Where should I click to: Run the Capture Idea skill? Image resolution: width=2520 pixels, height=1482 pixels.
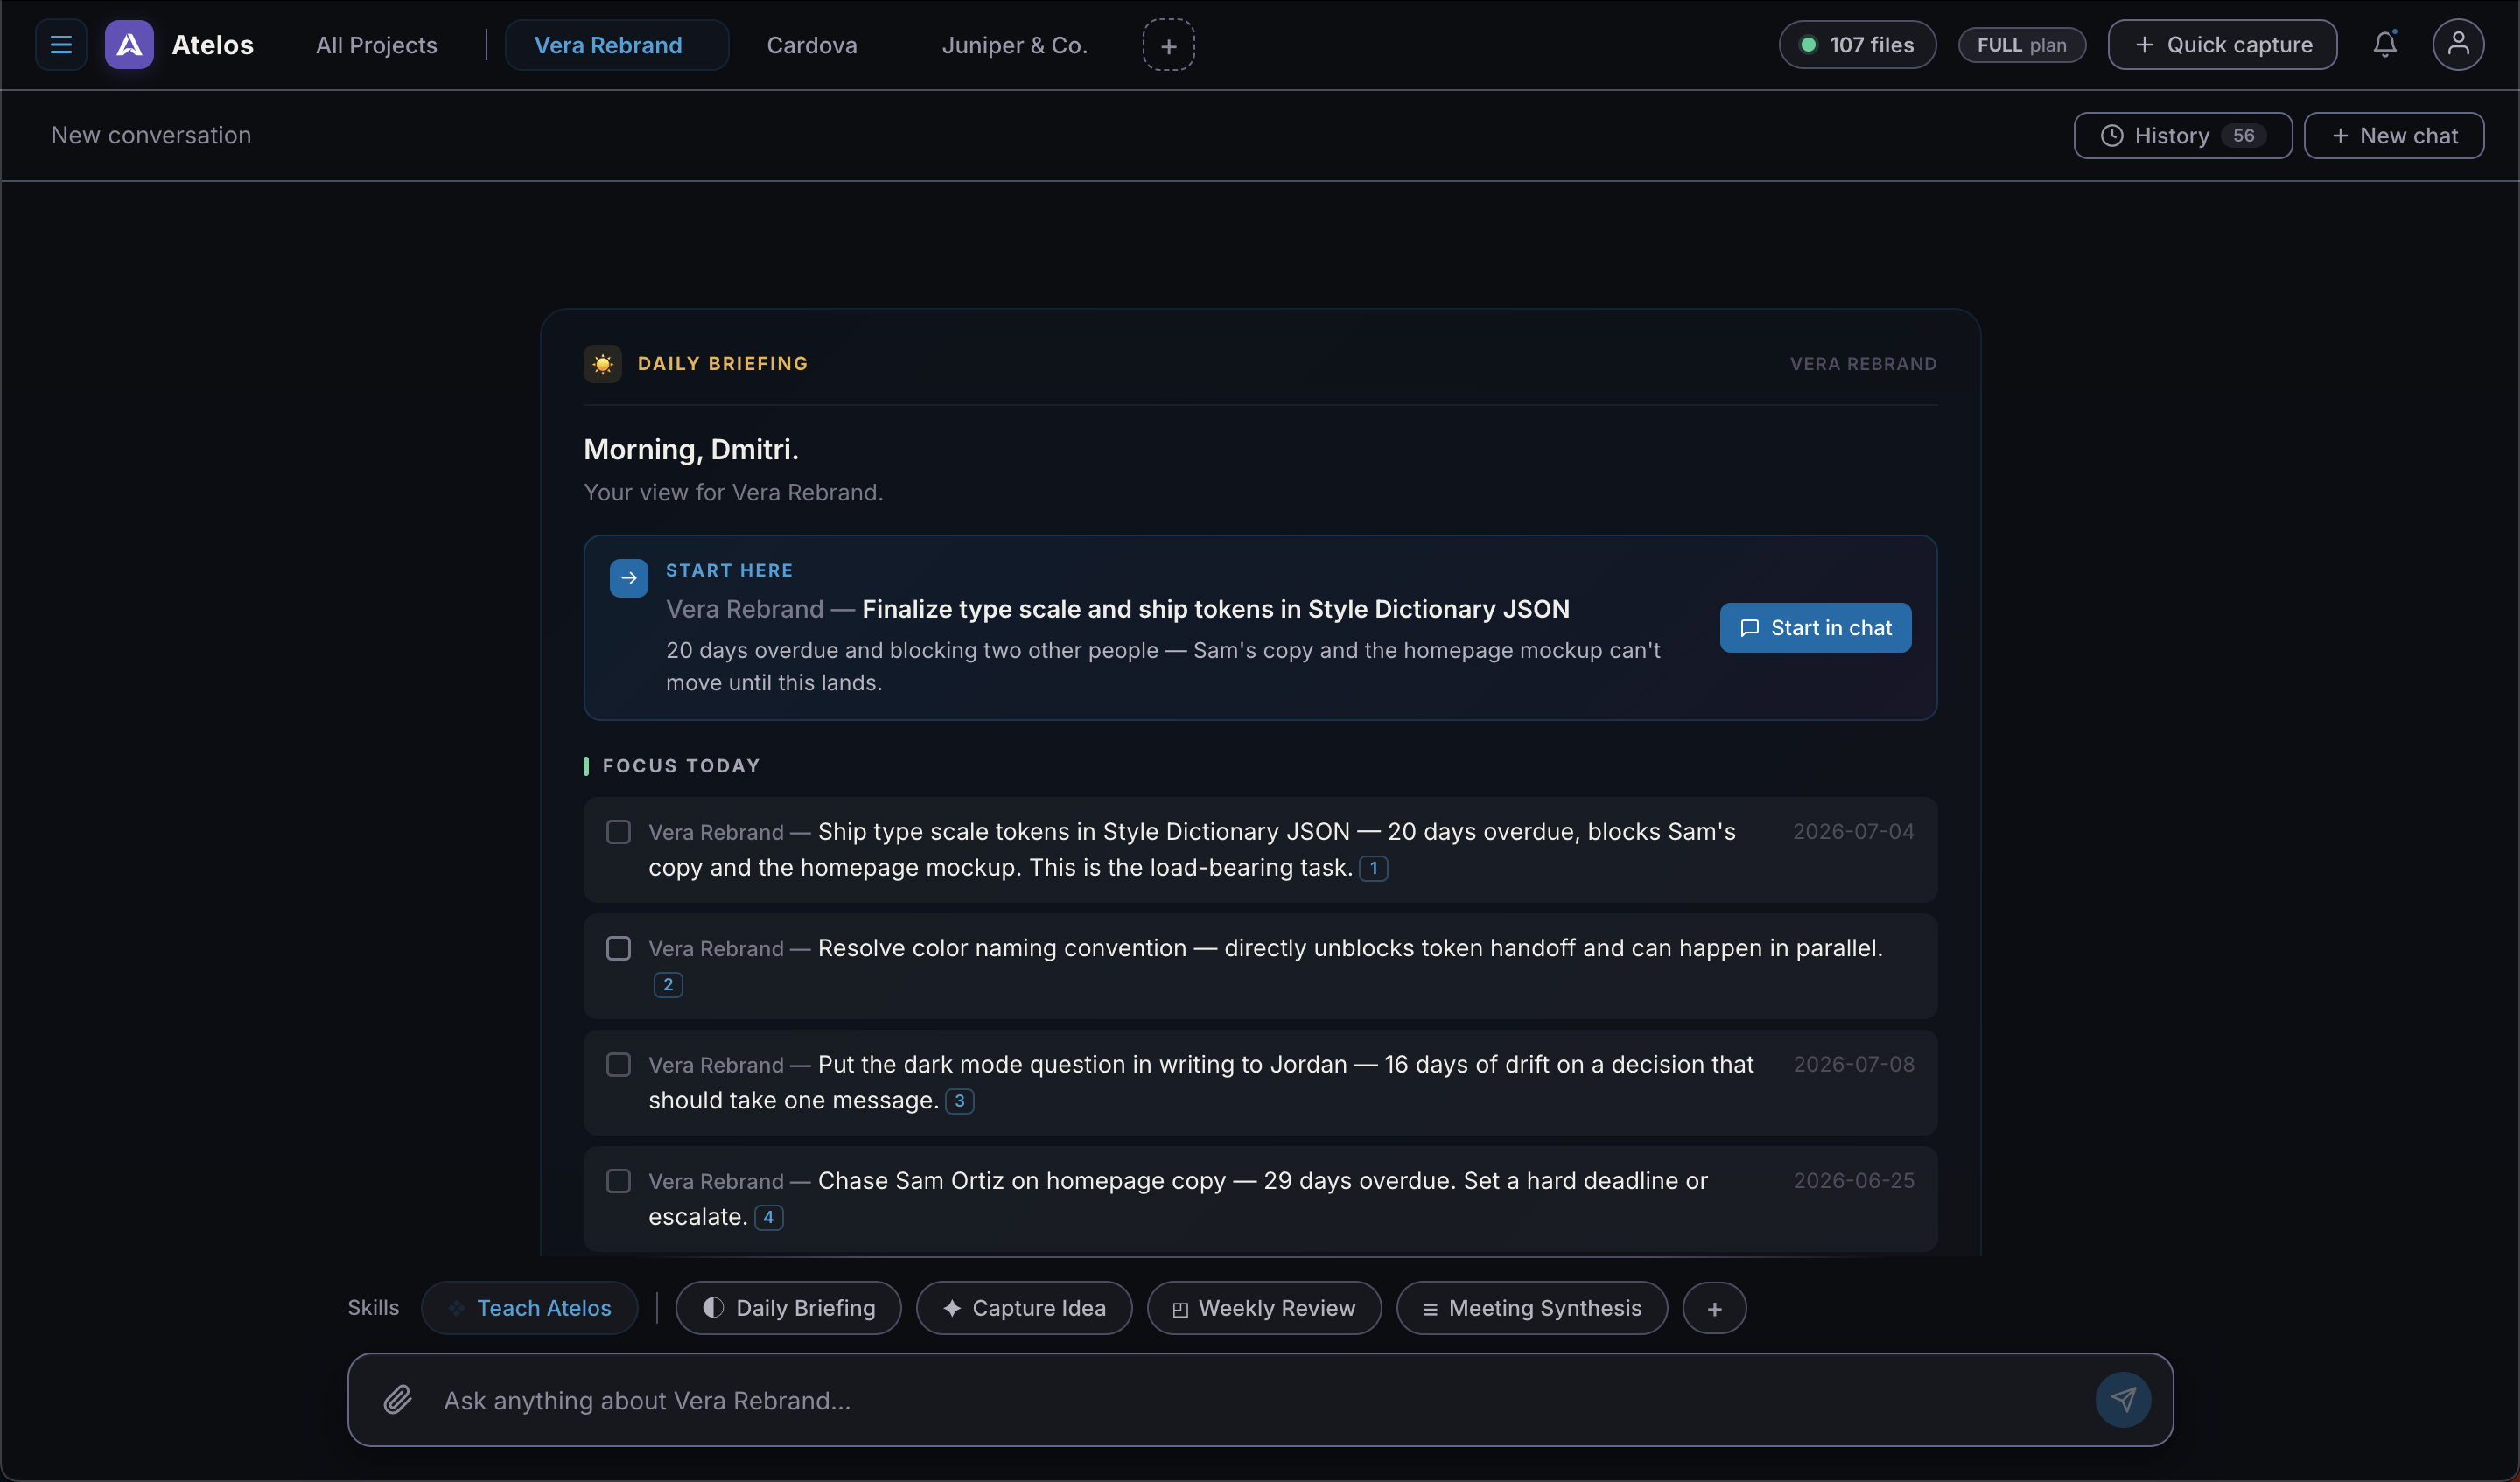1024,1308
